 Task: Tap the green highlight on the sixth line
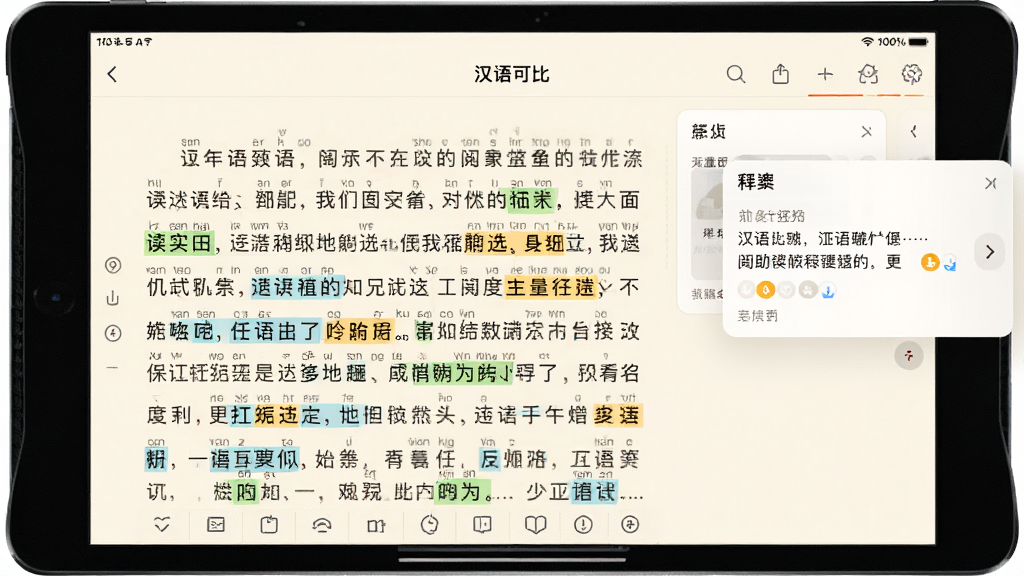[462, 373]
